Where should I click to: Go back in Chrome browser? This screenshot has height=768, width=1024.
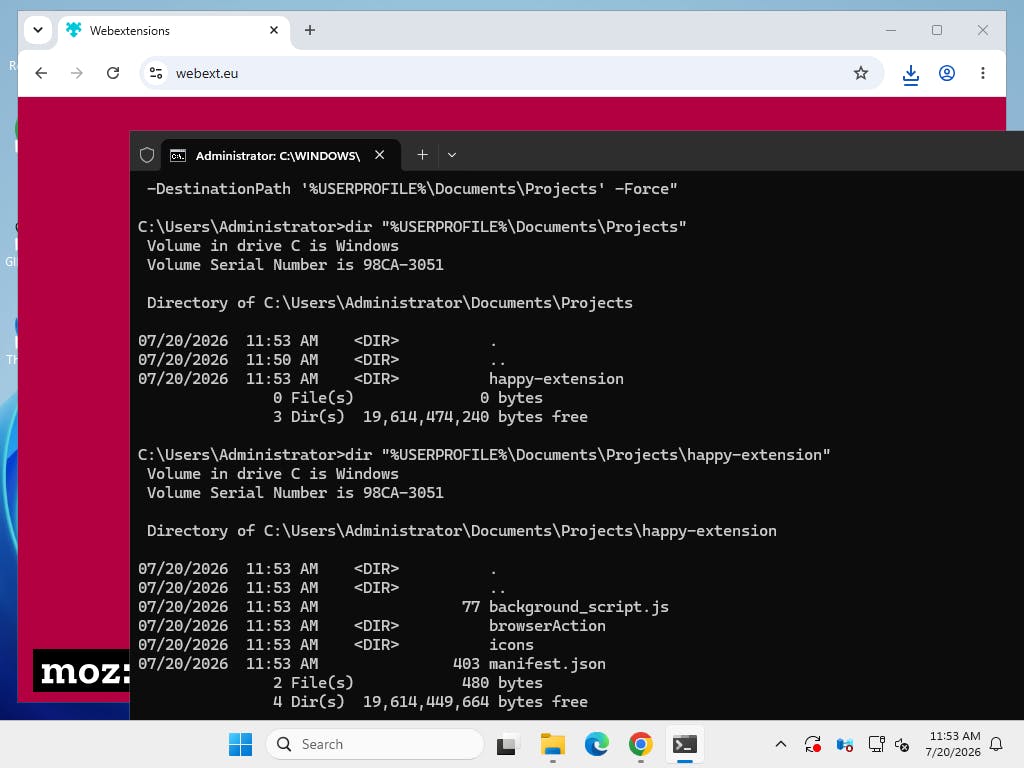[x=41, y=73]
